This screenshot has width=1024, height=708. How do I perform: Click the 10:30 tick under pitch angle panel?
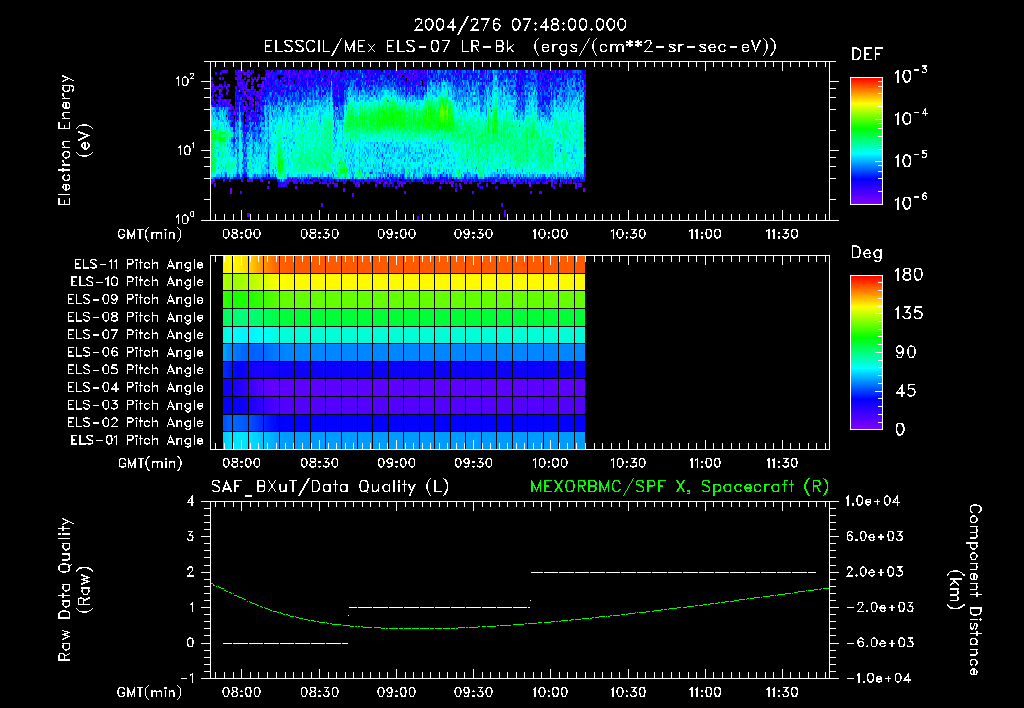pyautogui.click(x=628, y=463)
